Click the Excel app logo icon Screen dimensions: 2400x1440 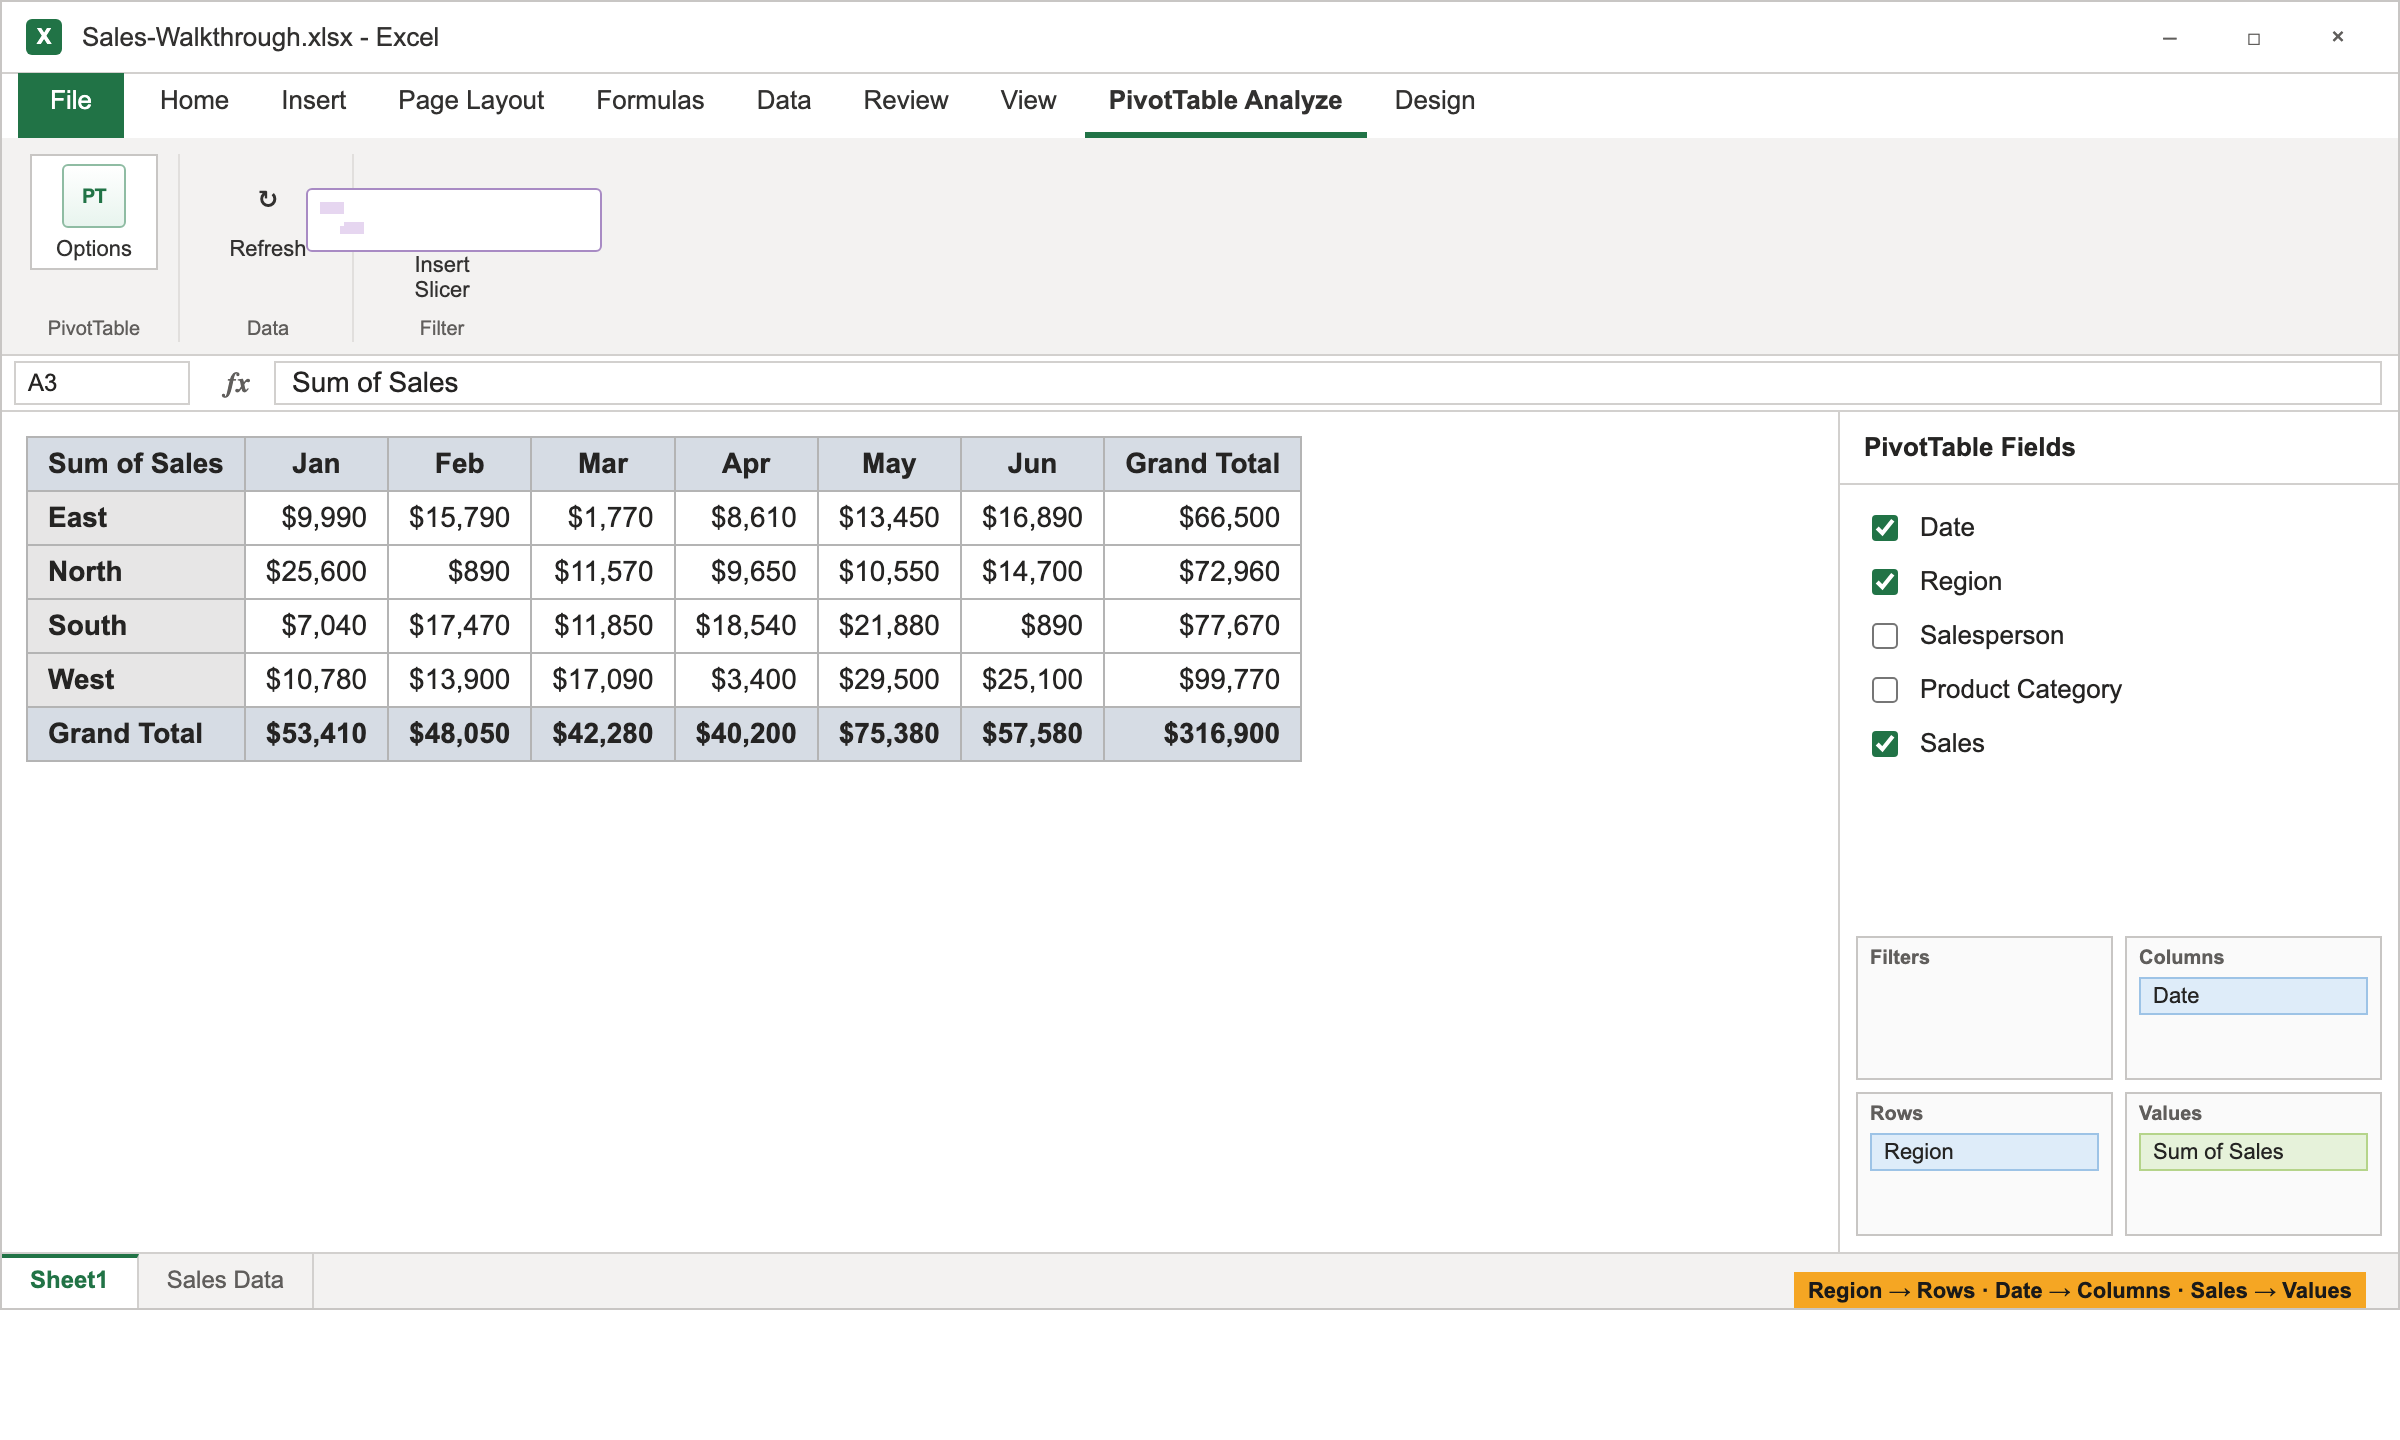(44, 37)
